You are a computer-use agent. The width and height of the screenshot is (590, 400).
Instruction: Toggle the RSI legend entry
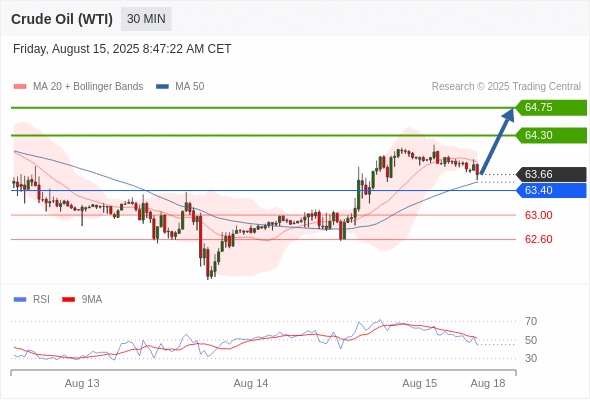point(32,300)
